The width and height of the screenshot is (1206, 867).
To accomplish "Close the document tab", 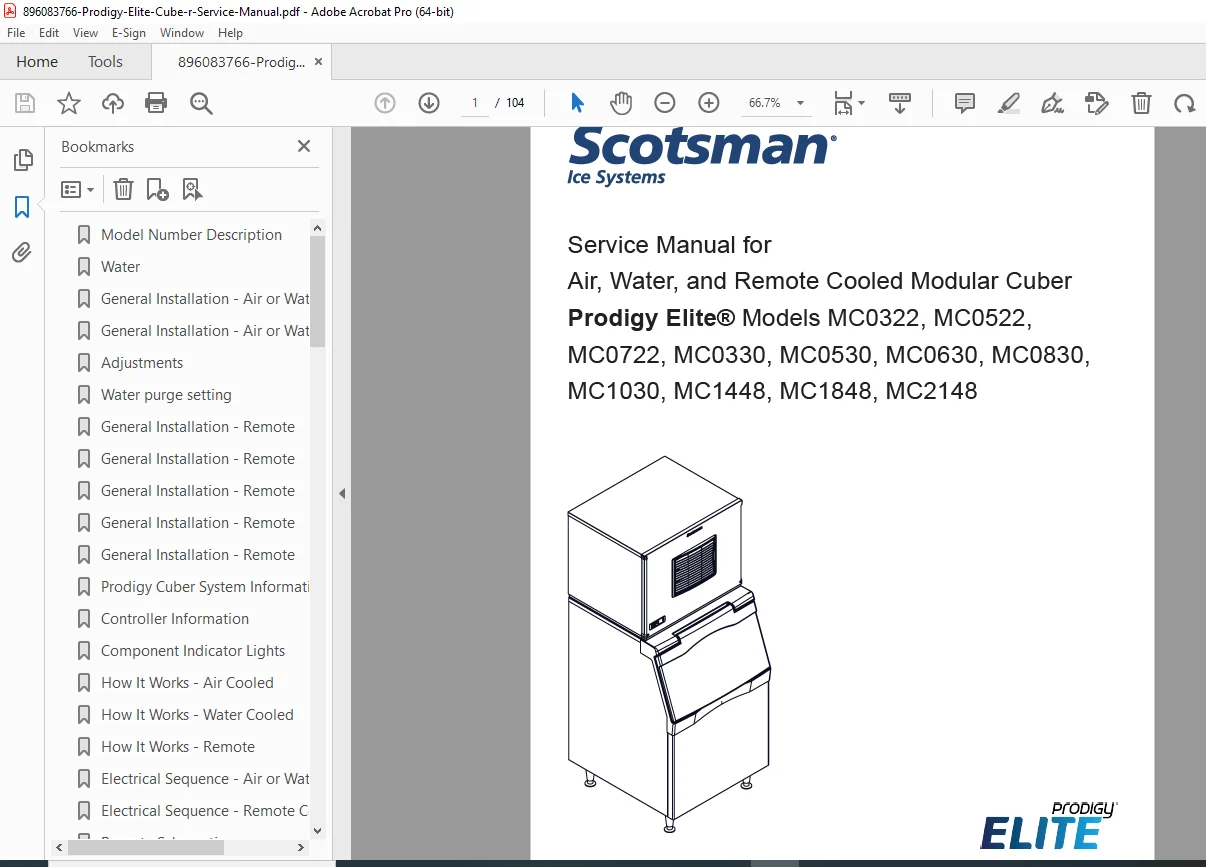I will [319, 62].
